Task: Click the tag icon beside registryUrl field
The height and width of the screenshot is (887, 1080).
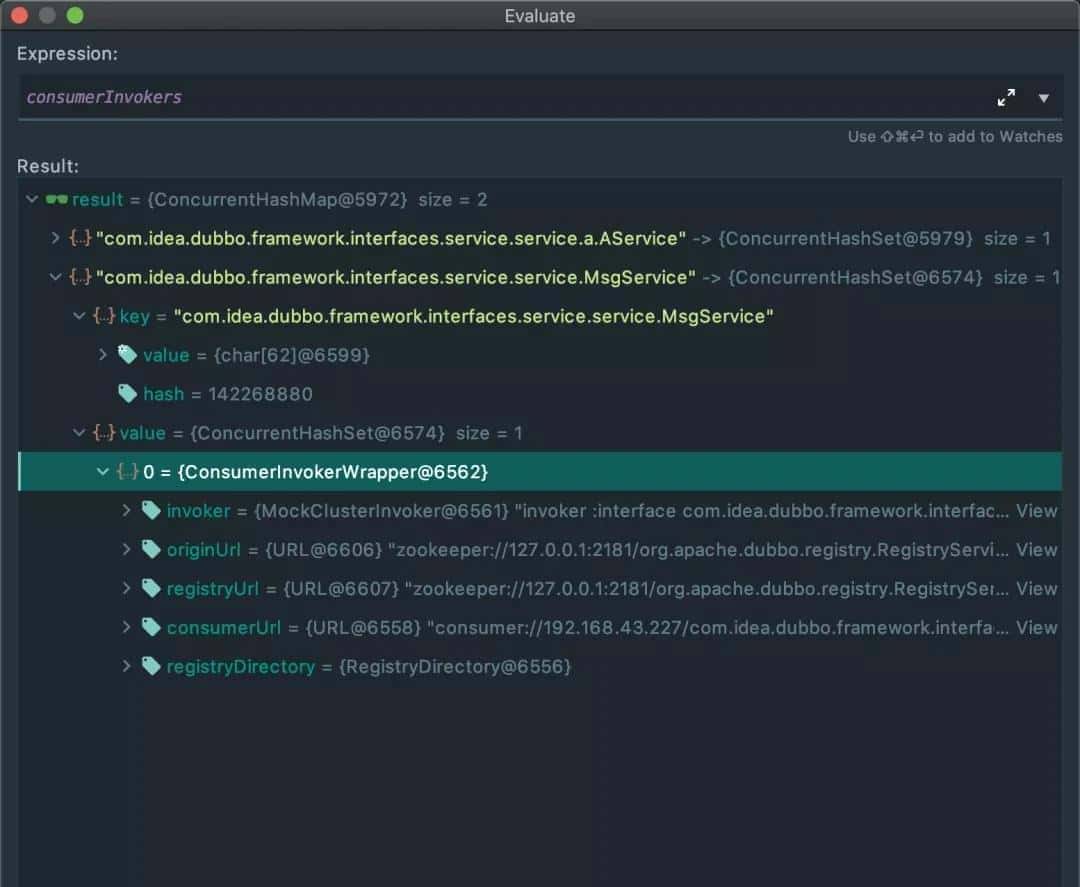Action: coord(151,589)
